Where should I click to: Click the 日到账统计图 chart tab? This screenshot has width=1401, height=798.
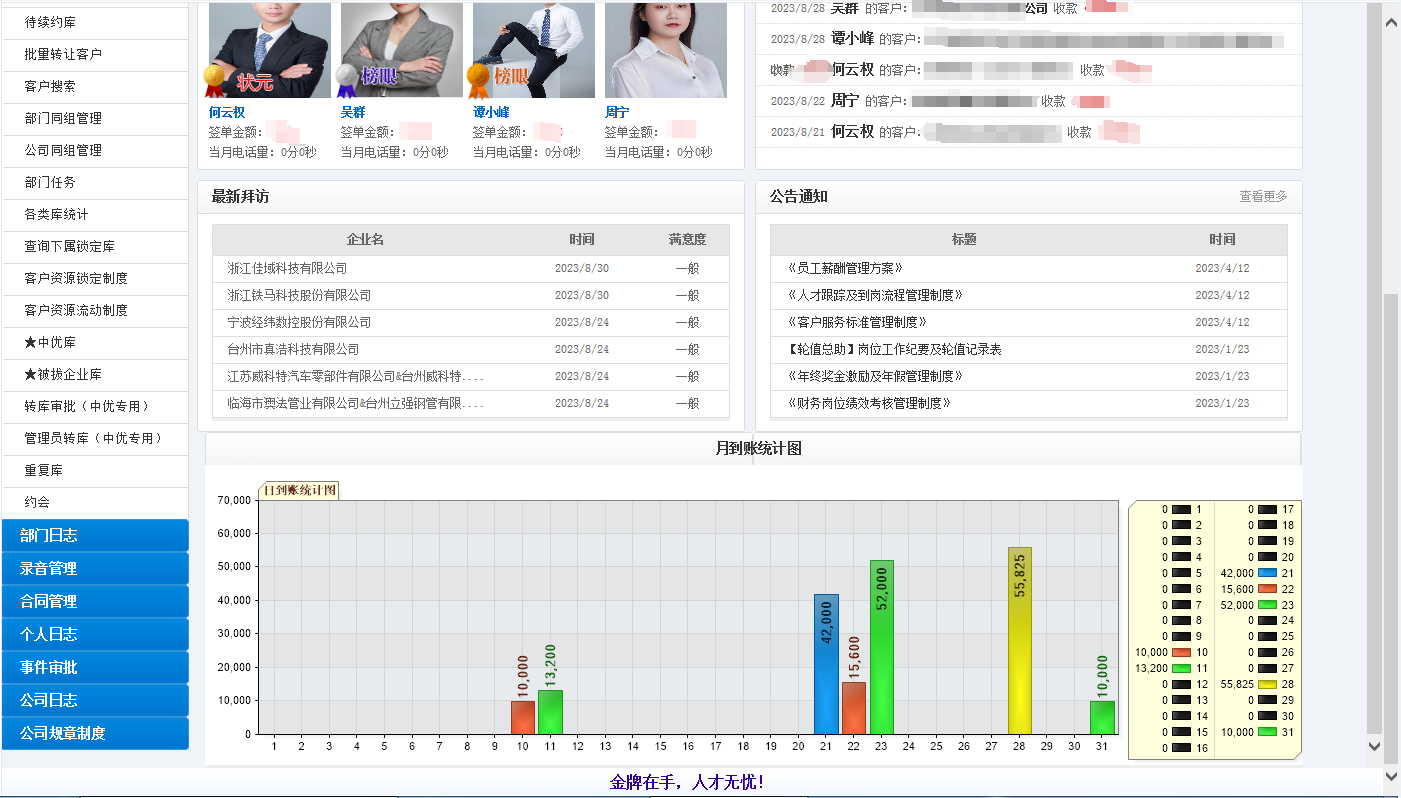(299, 490)
